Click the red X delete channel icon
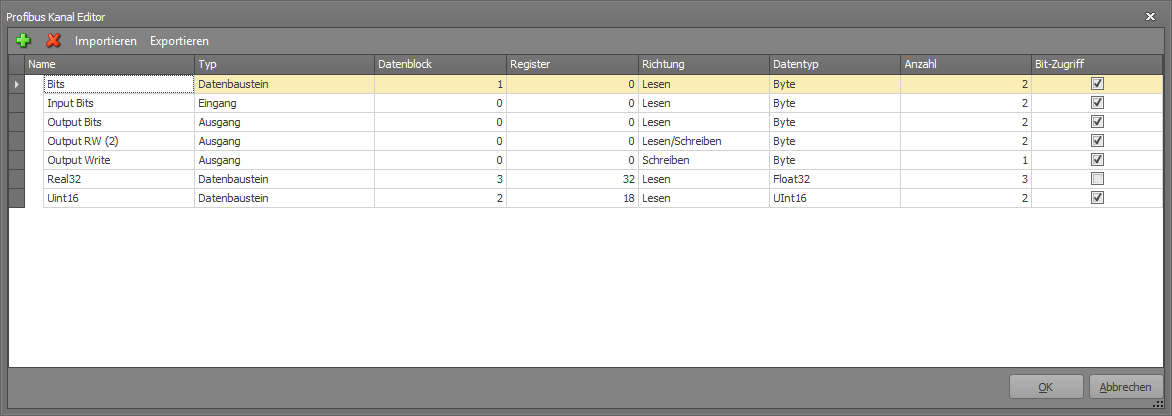The image size is (1172, 416). tap(53, 41)
